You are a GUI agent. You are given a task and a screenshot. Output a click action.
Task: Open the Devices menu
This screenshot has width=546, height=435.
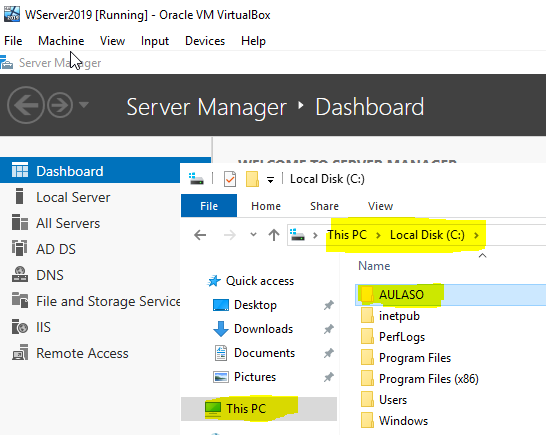(x=205, y=41)
